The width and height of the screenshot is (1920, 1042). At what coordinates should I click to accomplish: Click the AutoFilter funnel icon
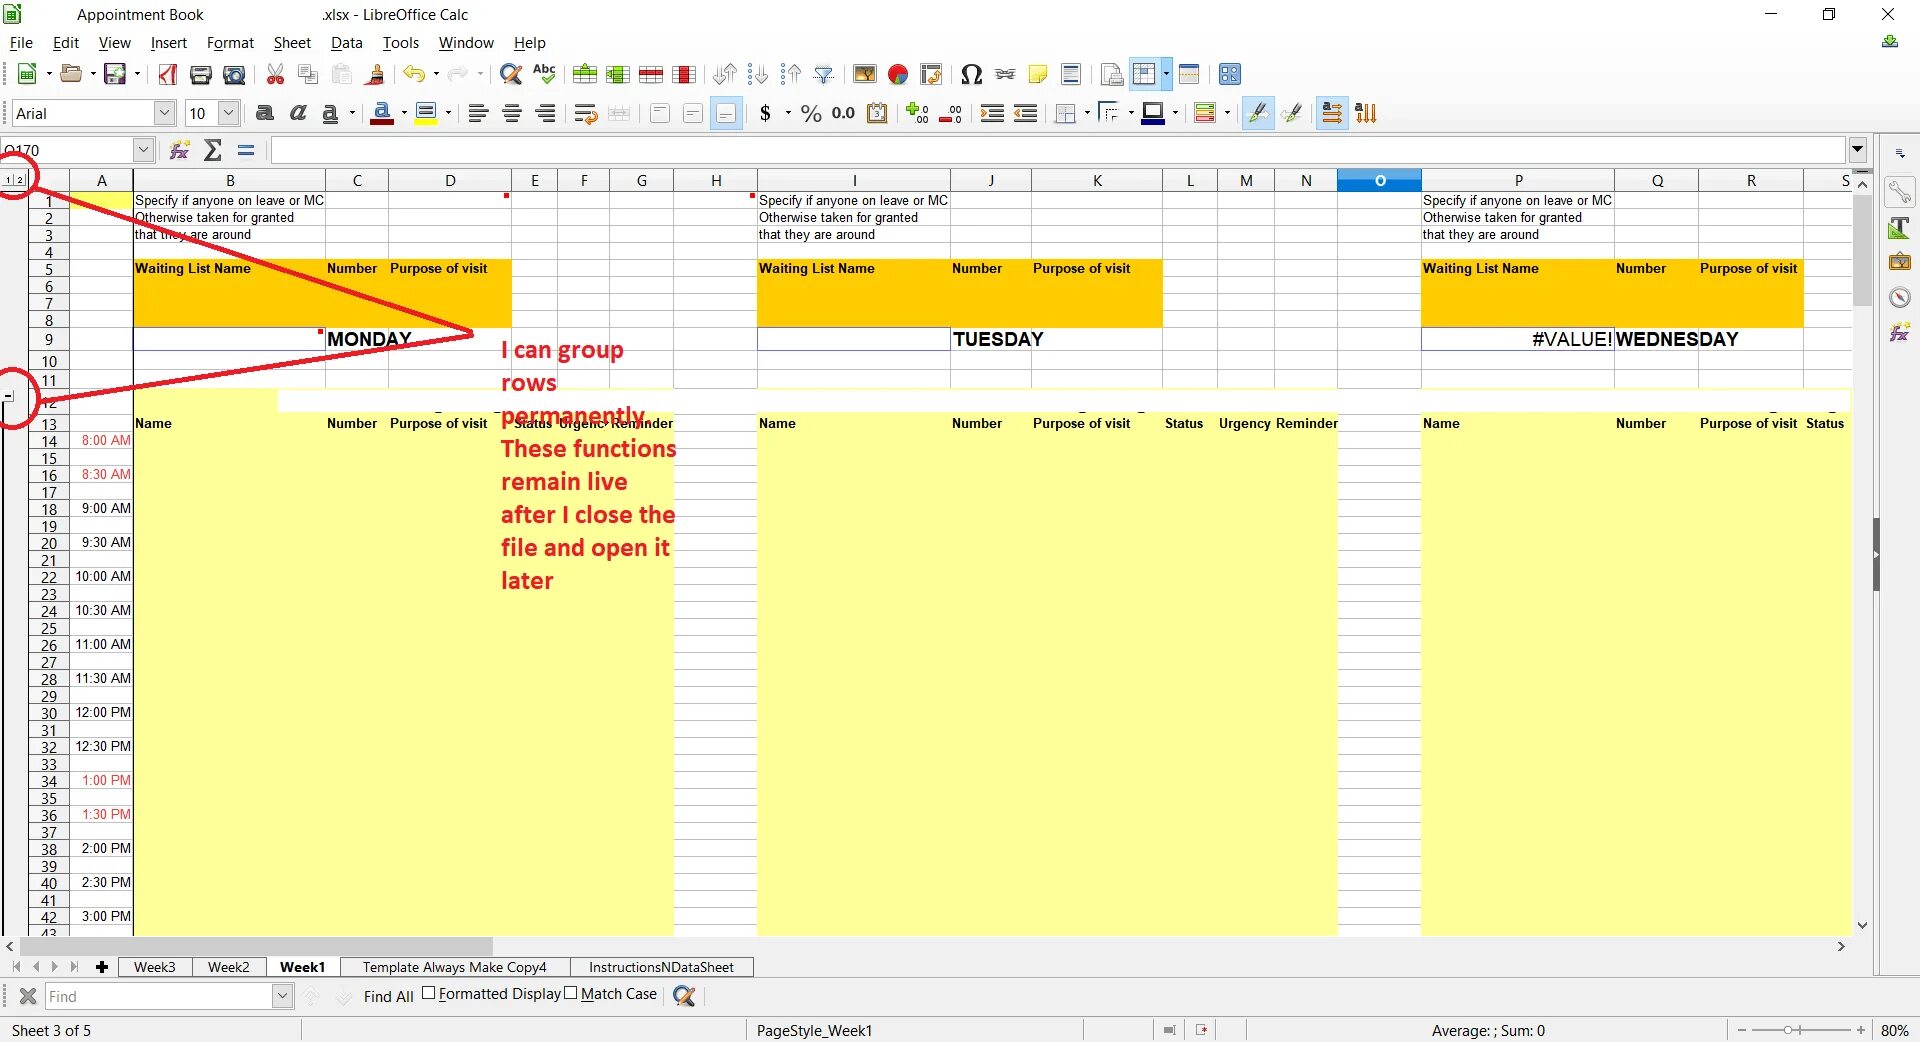pyautogui.click(x=824, y=74)
